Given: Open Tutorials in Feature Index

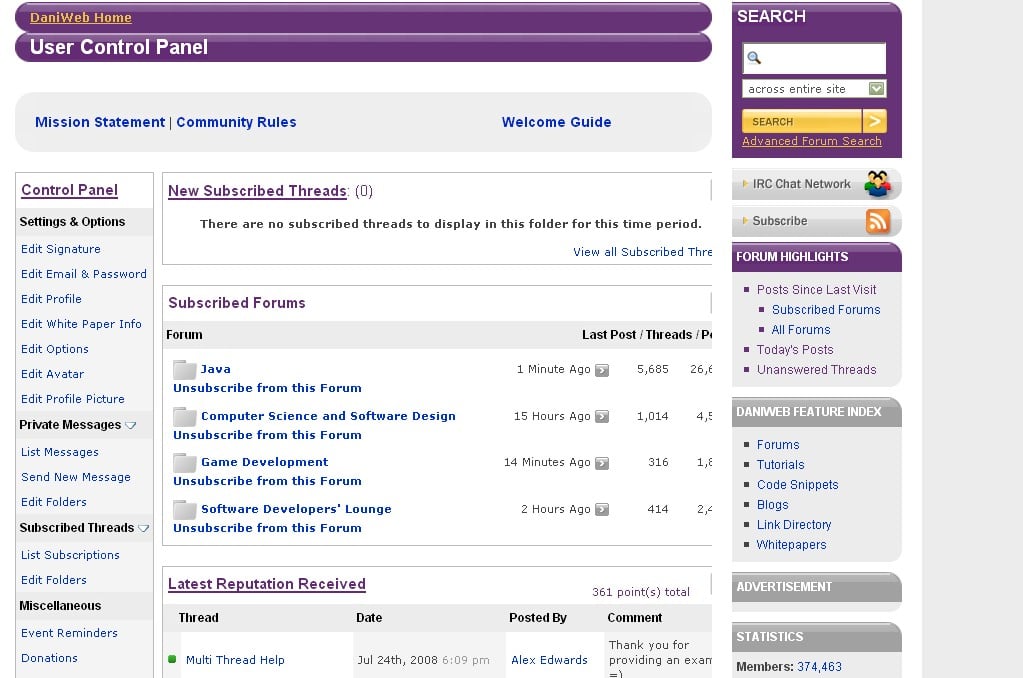Looking at the screenshot, I should [780, 465].
